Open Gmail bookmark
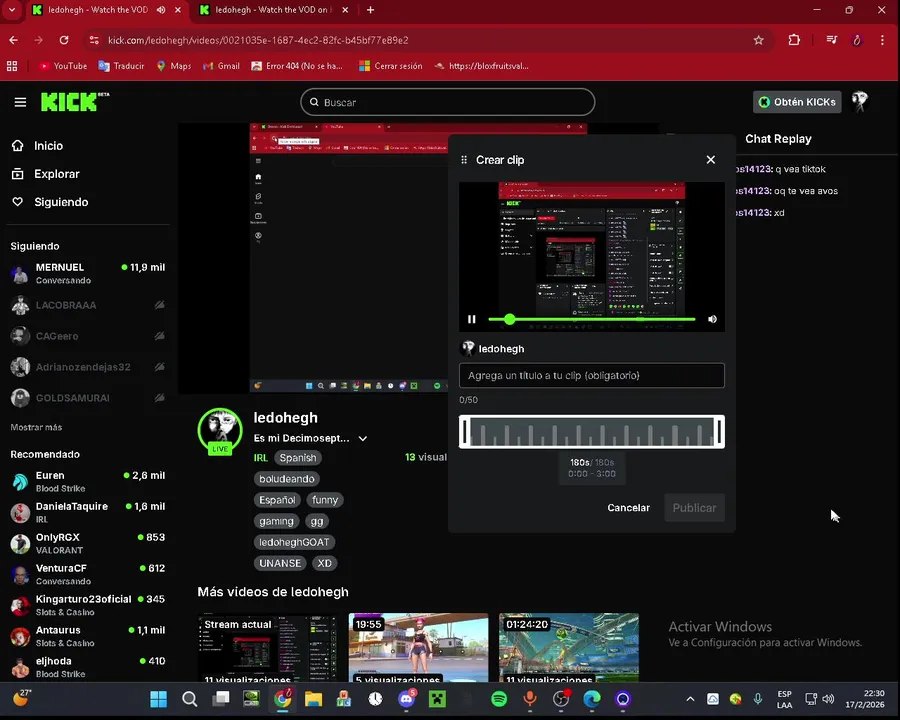 (x=222, y=66)
